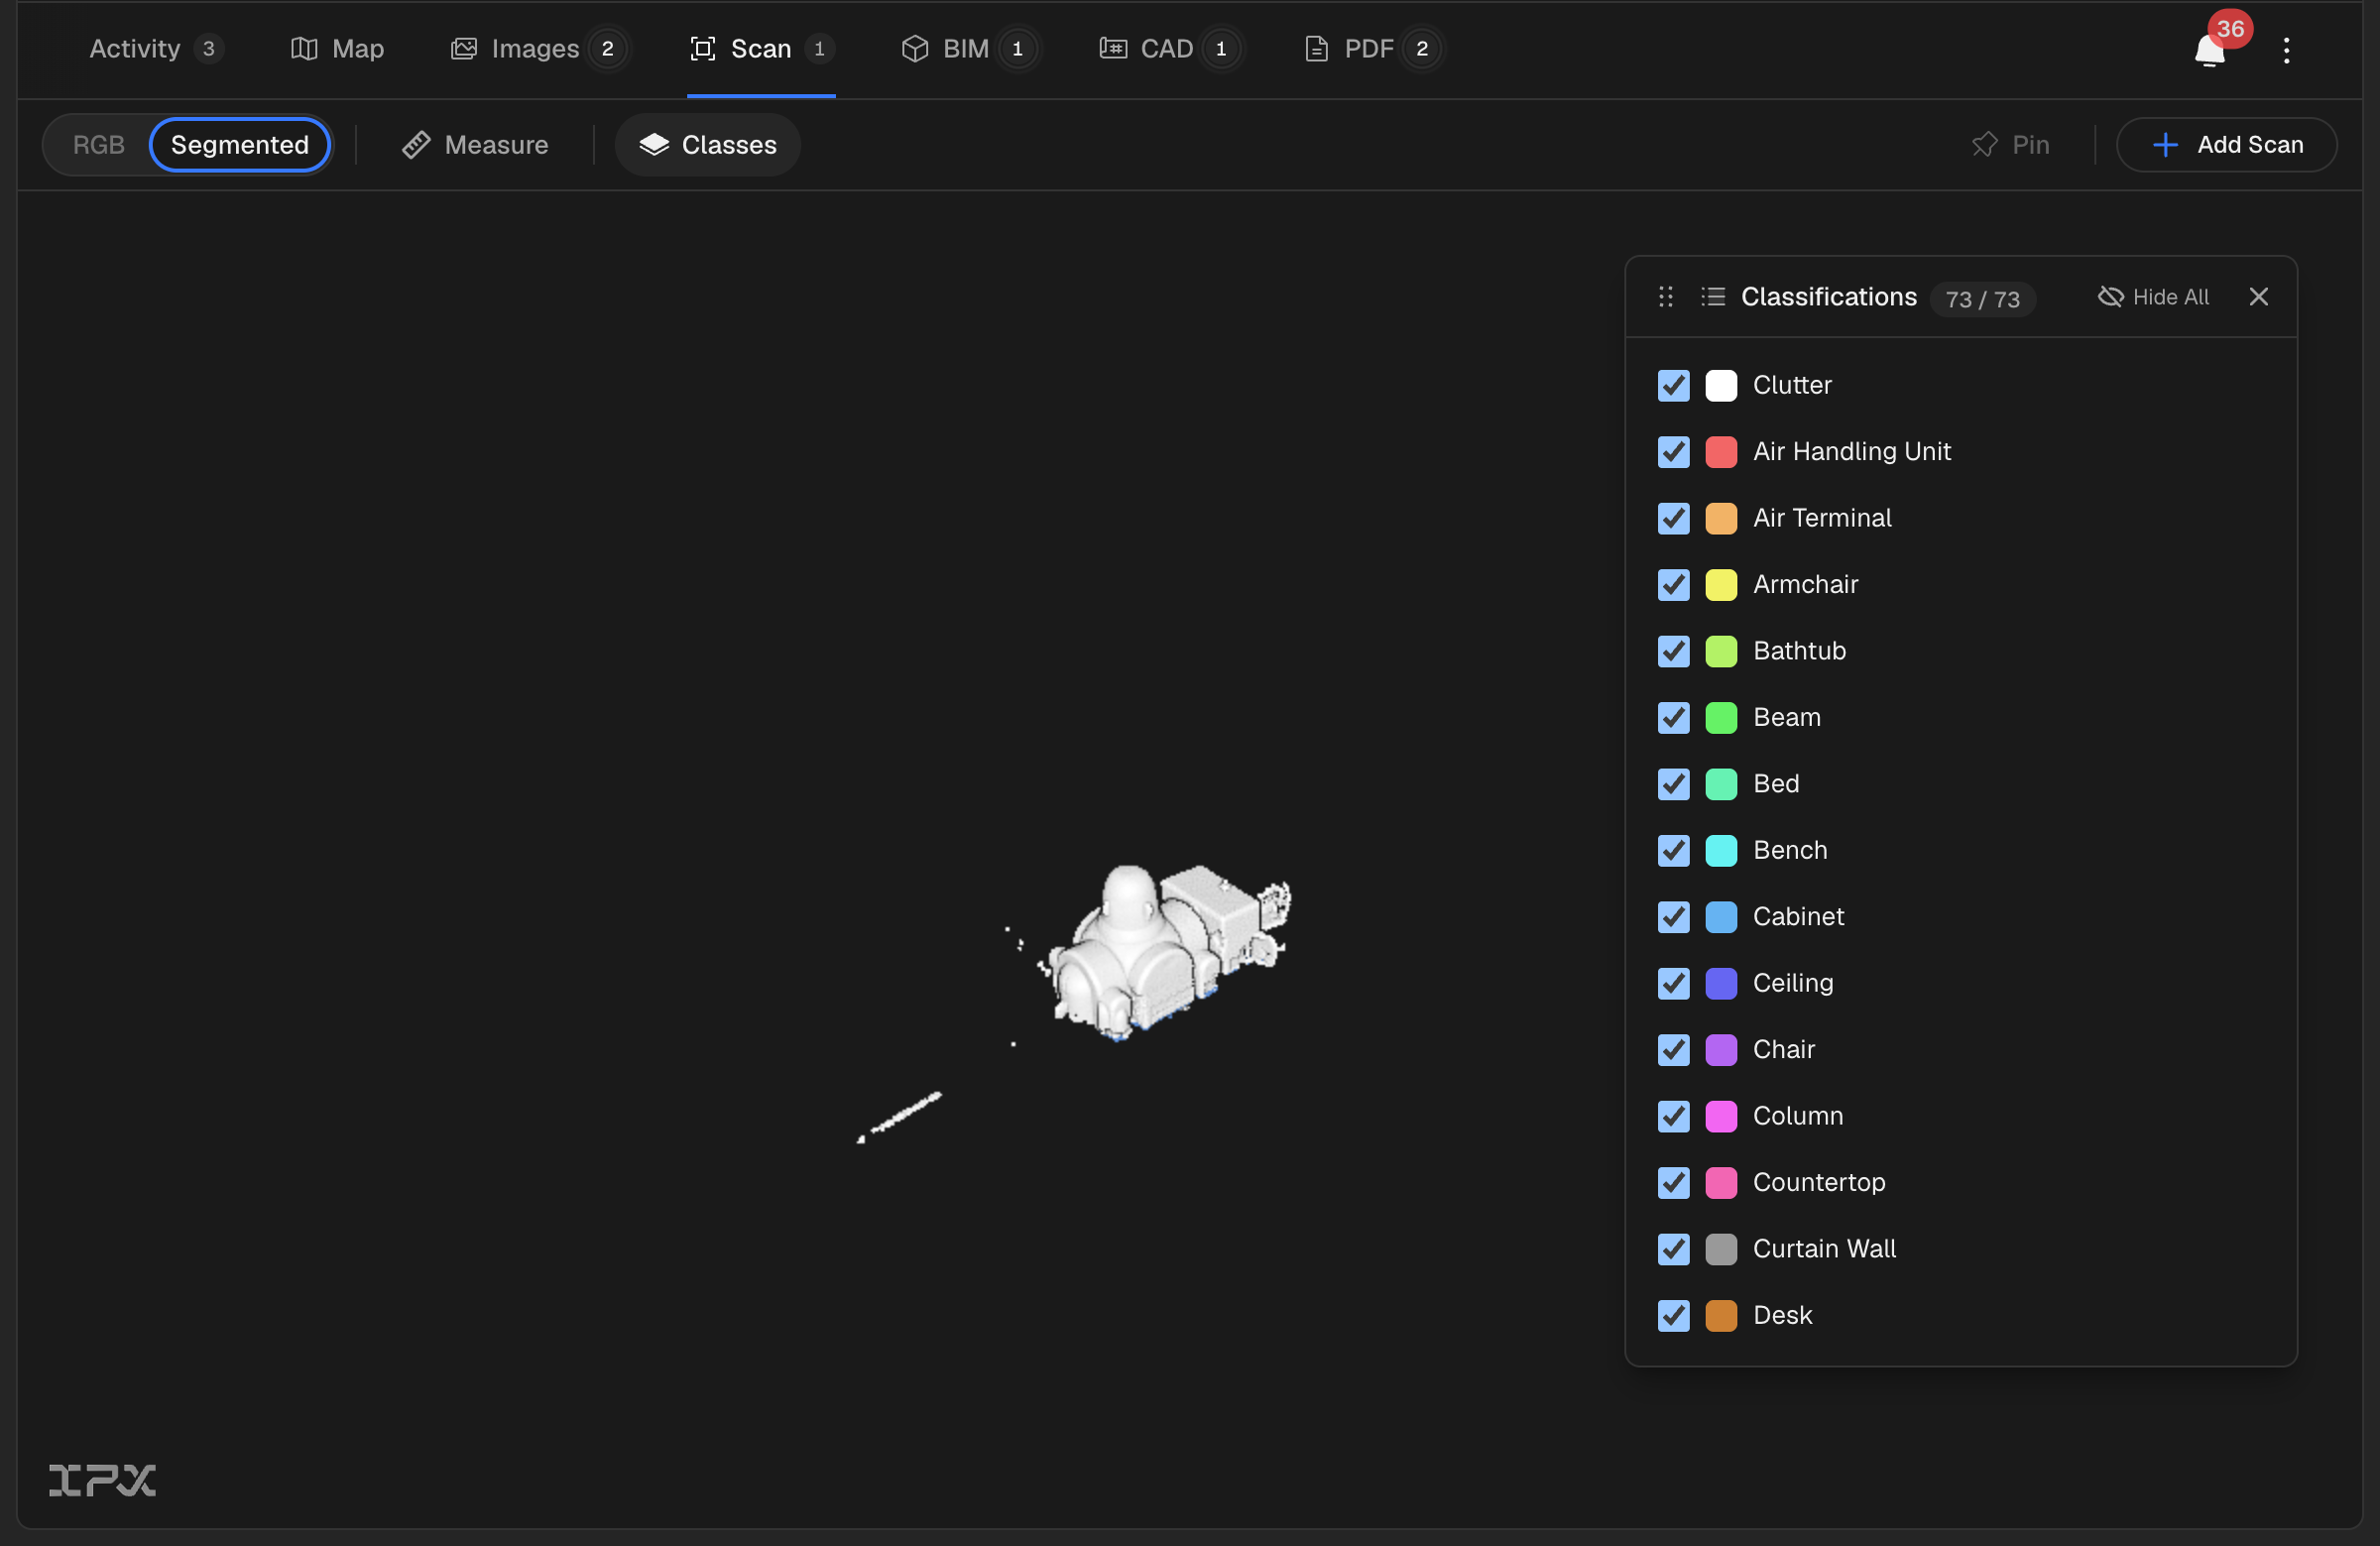Toggle the Armchair checkbox
The width and height of the screenshot is (2380, 1546).
[1673, 585]
